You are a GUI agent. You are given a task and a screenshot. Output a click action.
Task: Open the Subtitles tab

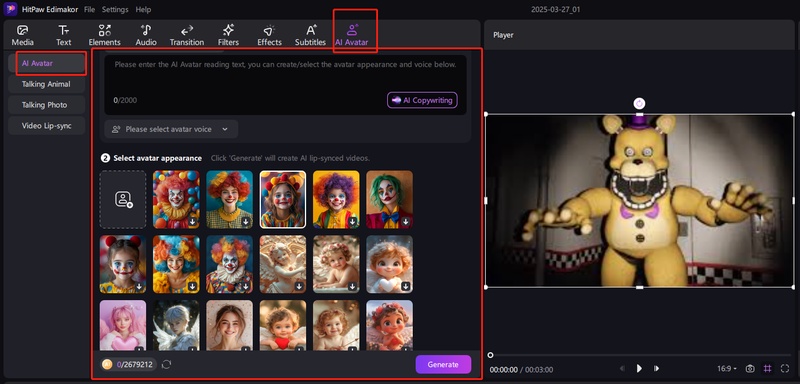pos(310,36)
